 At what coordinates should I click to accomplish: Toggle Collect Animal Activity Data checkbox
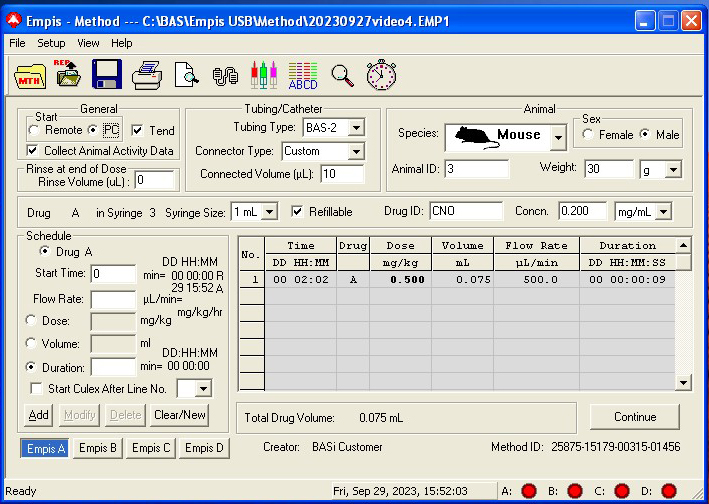(34, 151)
